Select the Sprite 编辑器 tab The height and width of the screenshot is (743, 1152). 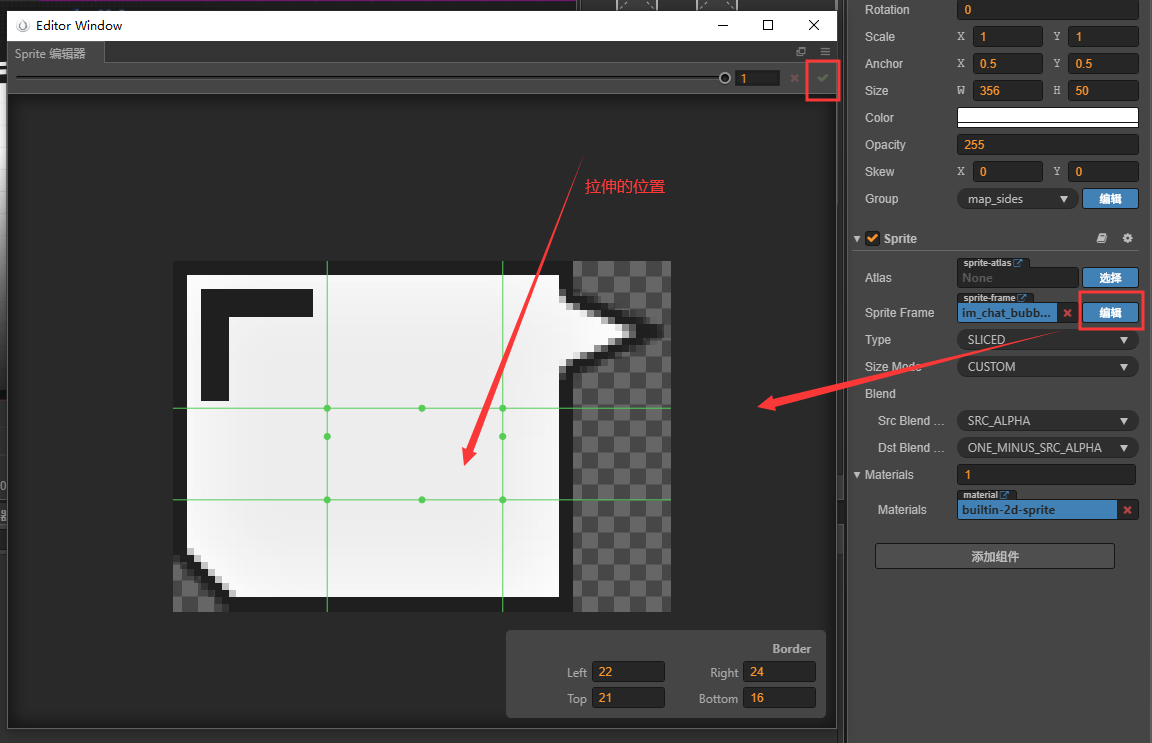(x=51, y=54)
